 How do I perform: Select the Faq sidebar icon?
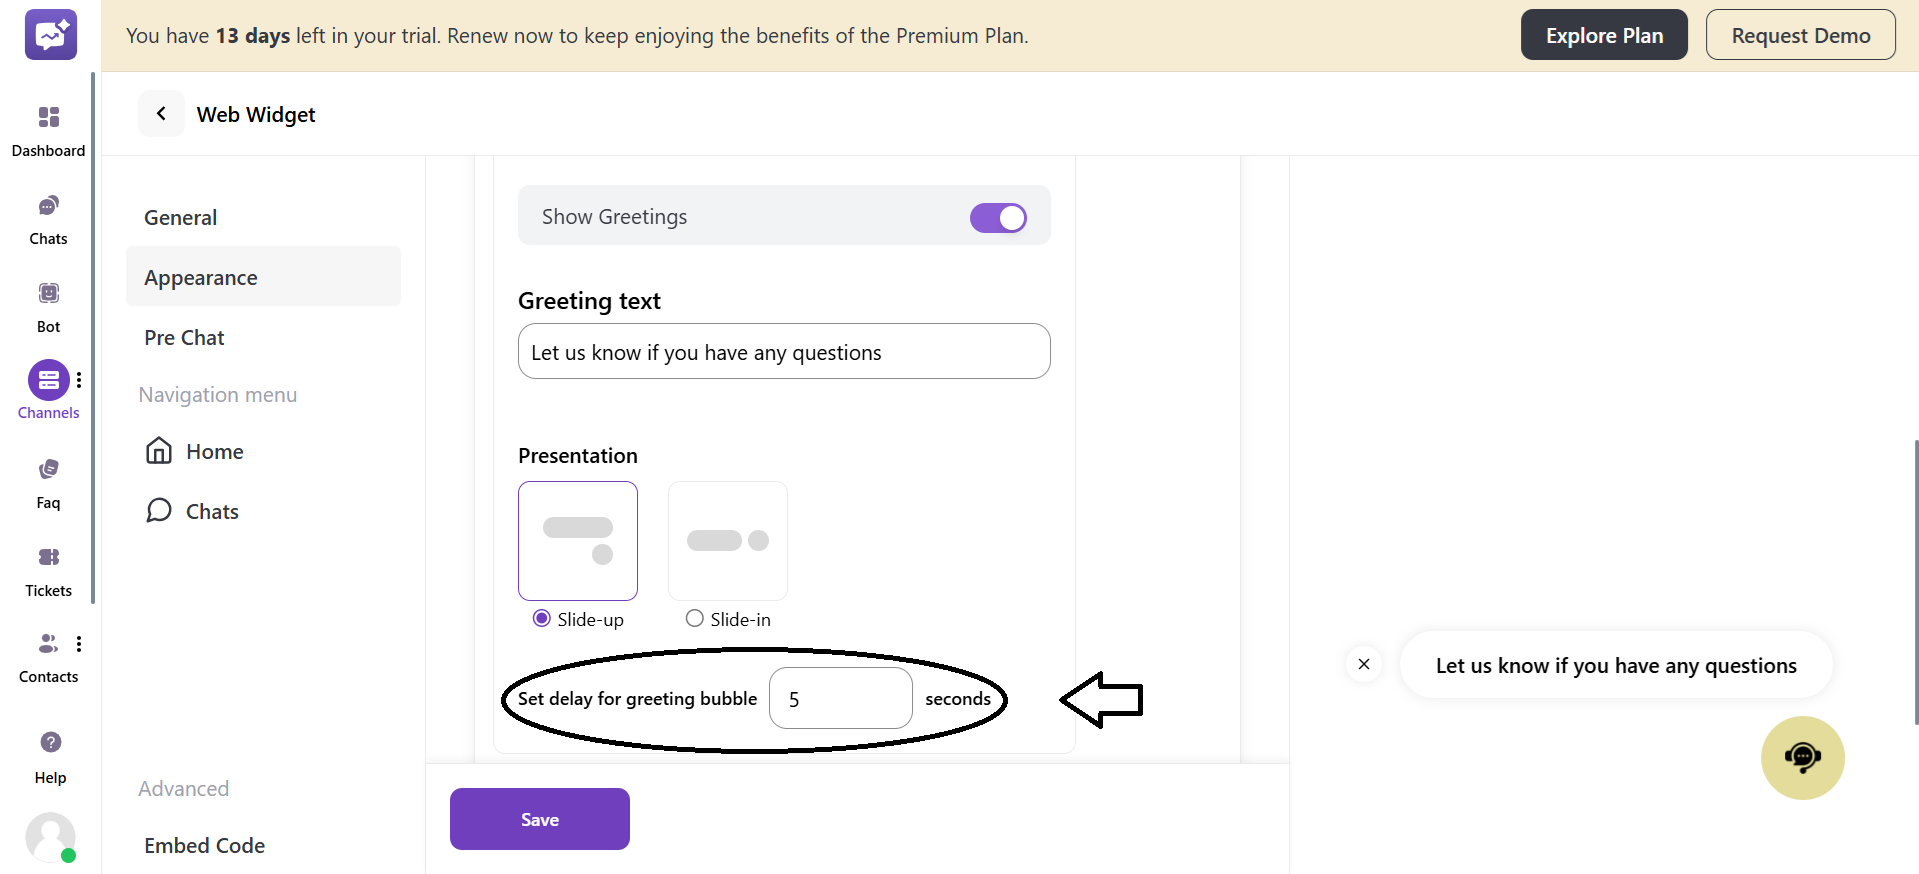coord(48,470)
